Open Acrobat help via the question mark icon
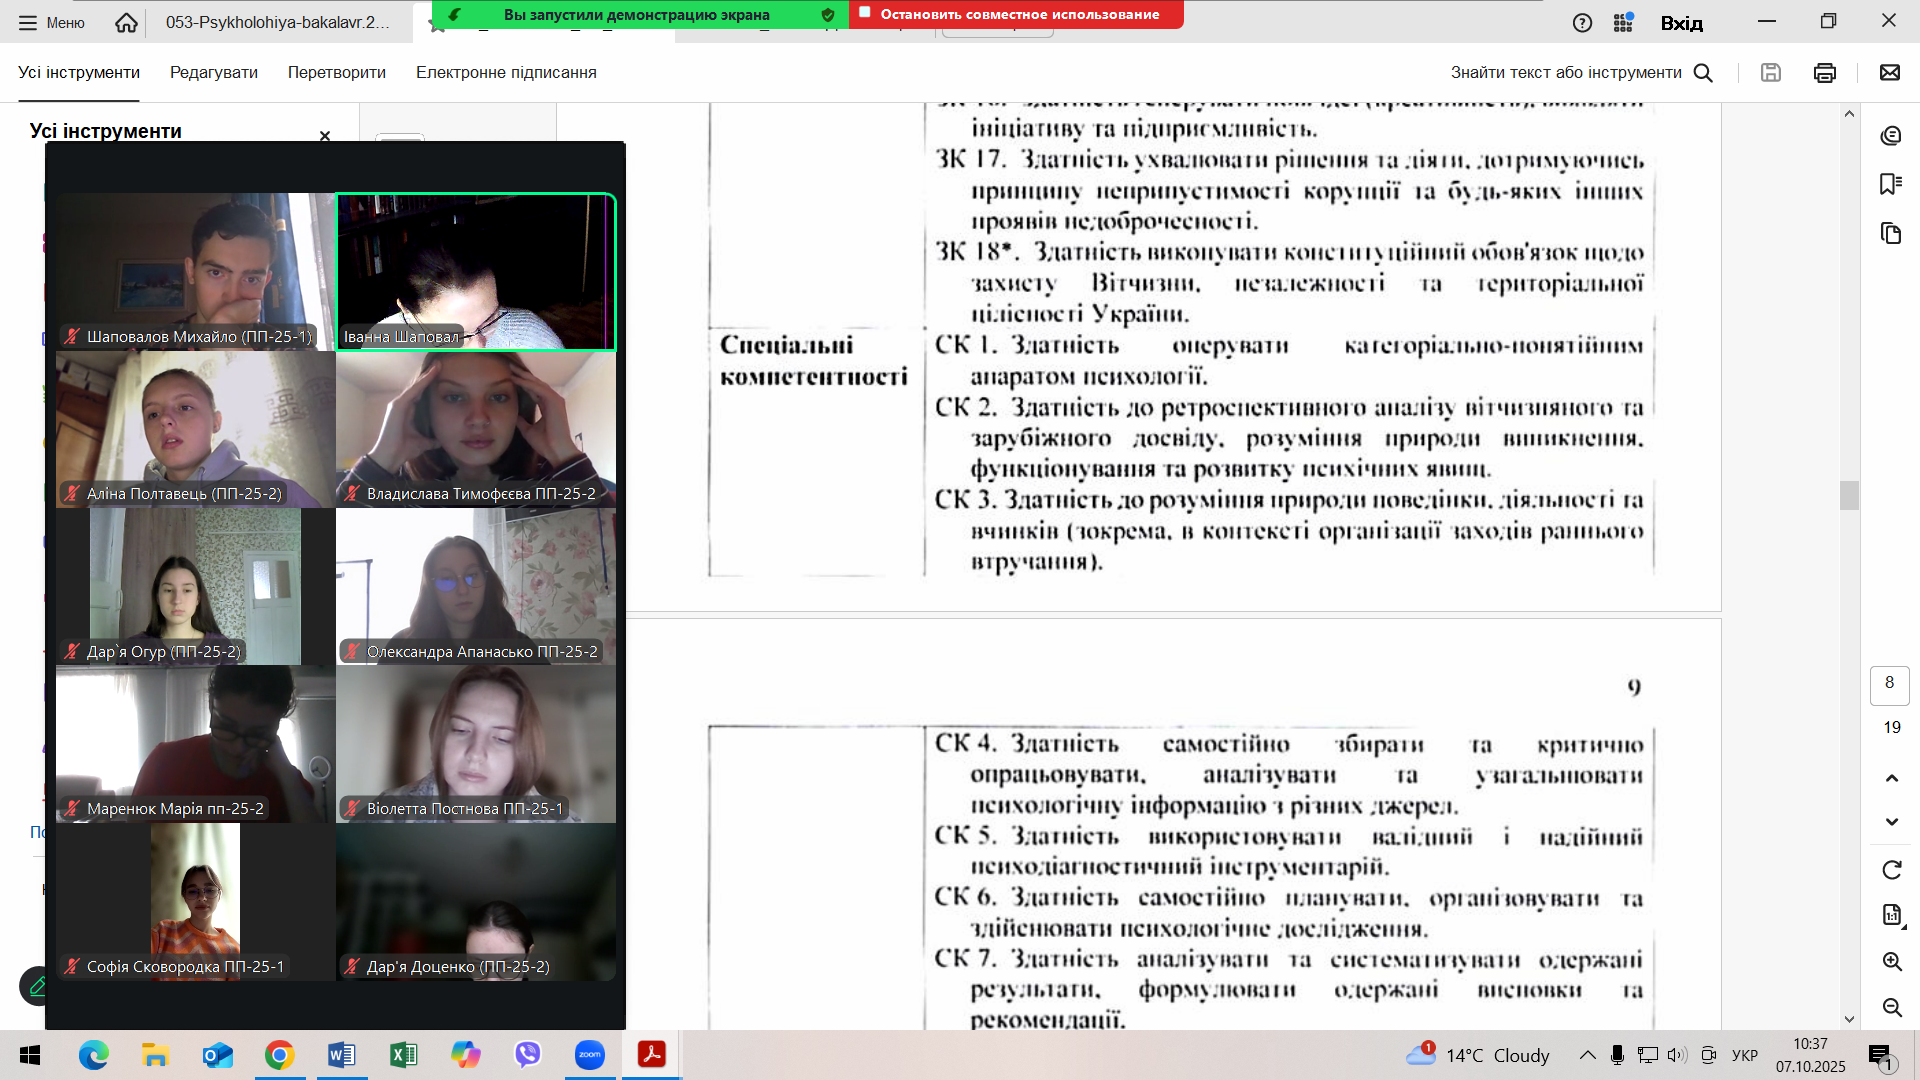The width and height of the screenshot is (1920, 1080). [x=1583, y=22]
